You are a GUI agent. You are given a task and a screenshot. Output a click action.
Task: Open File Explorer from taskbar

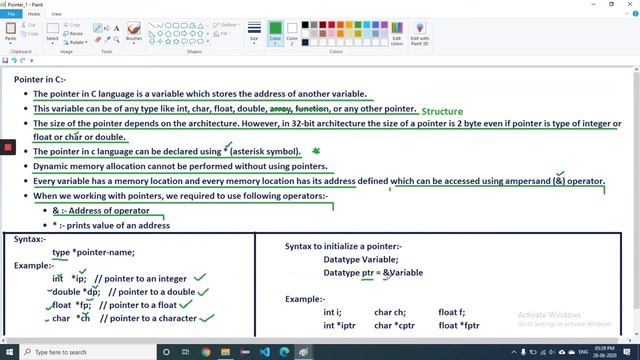tap(225, 352)
